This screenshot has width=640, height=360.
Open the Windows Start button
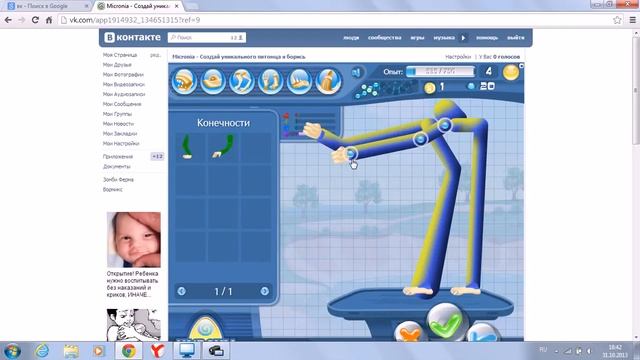coord(12,351)
